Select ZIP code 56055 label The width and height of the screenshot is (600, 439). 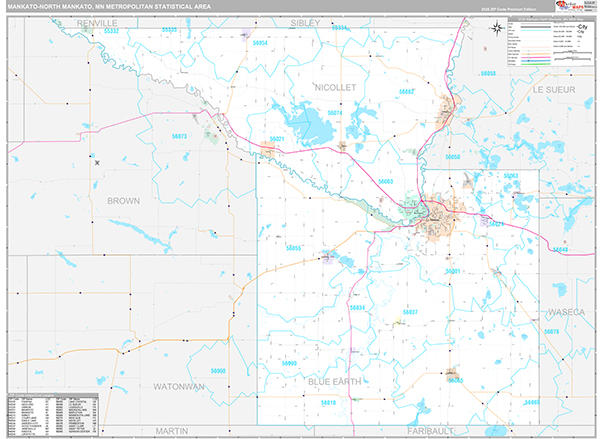pos(293,247)
